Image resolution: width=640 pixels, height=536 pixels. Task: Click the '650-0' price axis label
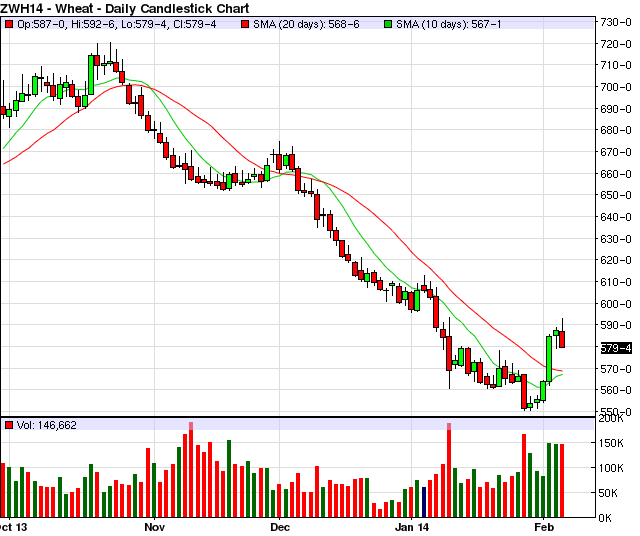(x=616, y=195)
